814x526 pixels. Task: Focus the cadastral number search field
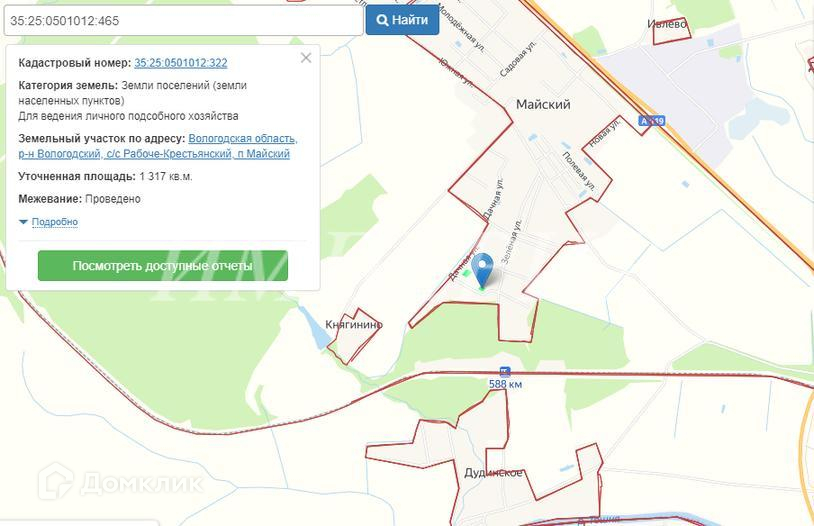(183, 20)
